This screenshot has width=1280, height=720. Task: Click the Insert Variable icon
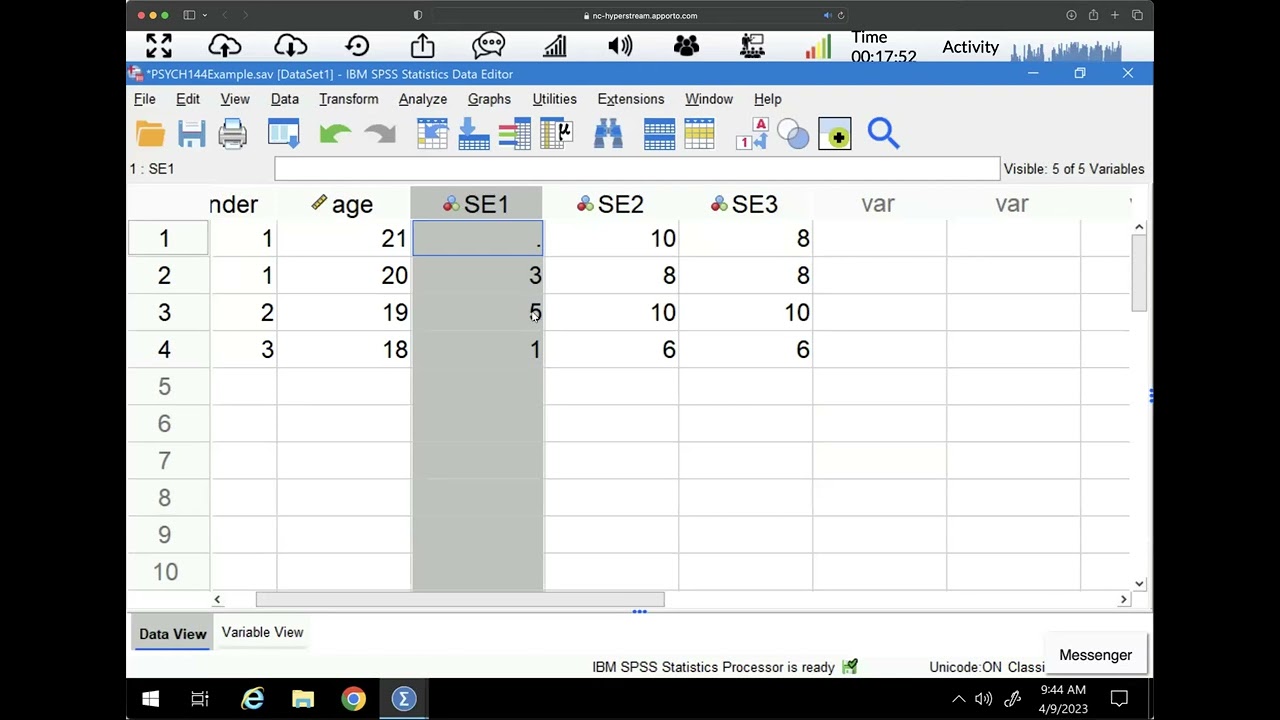[700, 134]
